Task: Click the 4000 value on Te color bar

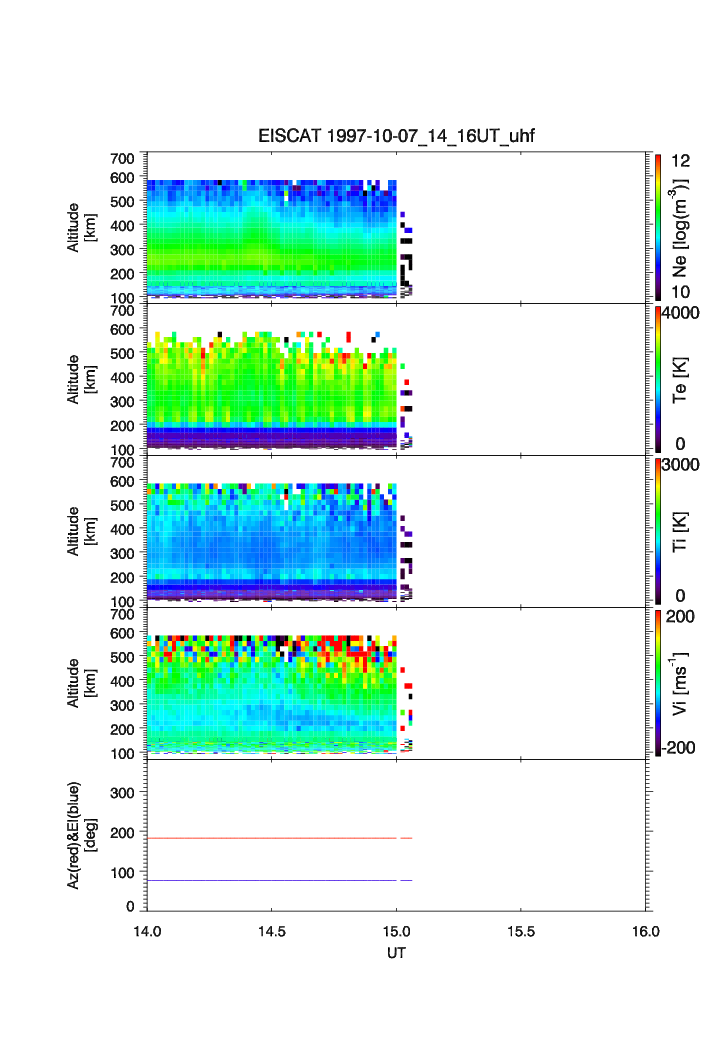Action: (x=680, y=313)
